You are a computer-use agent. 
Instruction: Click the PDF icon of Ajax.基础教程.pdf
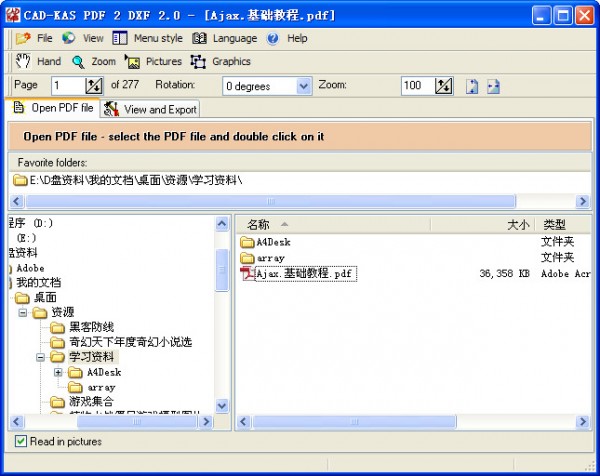248,274
